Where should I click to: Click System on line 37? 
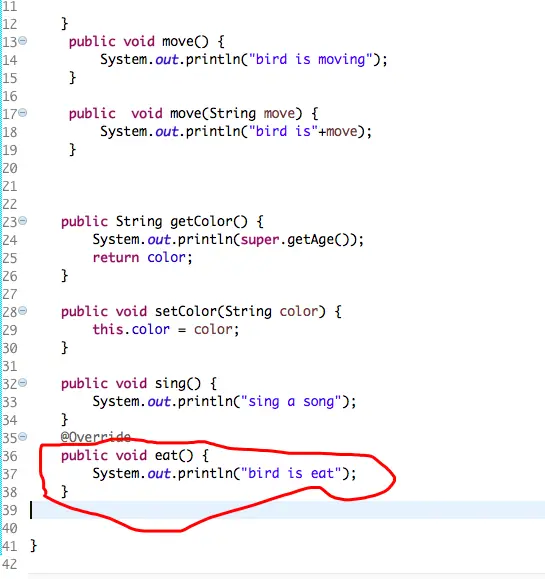(x=116, y=473)
